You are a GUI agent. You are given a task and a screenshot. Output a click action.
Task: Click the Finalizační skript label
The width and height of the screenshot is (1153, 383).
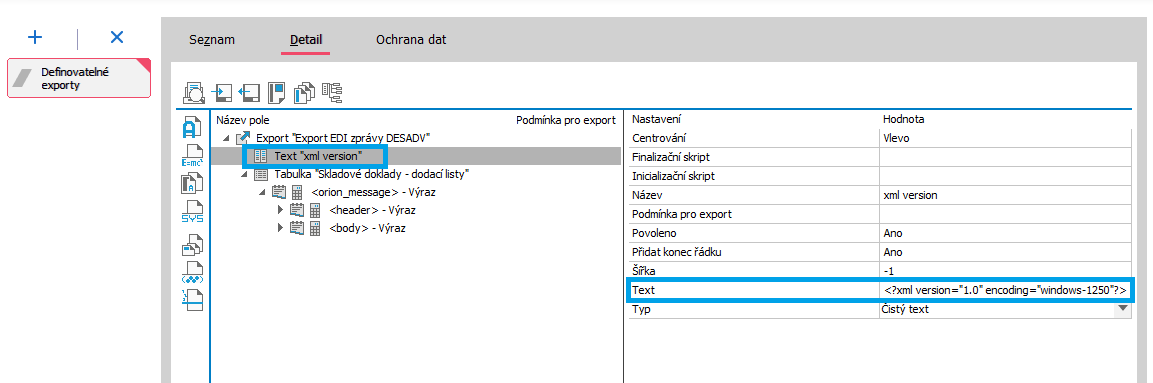(671, 157)
